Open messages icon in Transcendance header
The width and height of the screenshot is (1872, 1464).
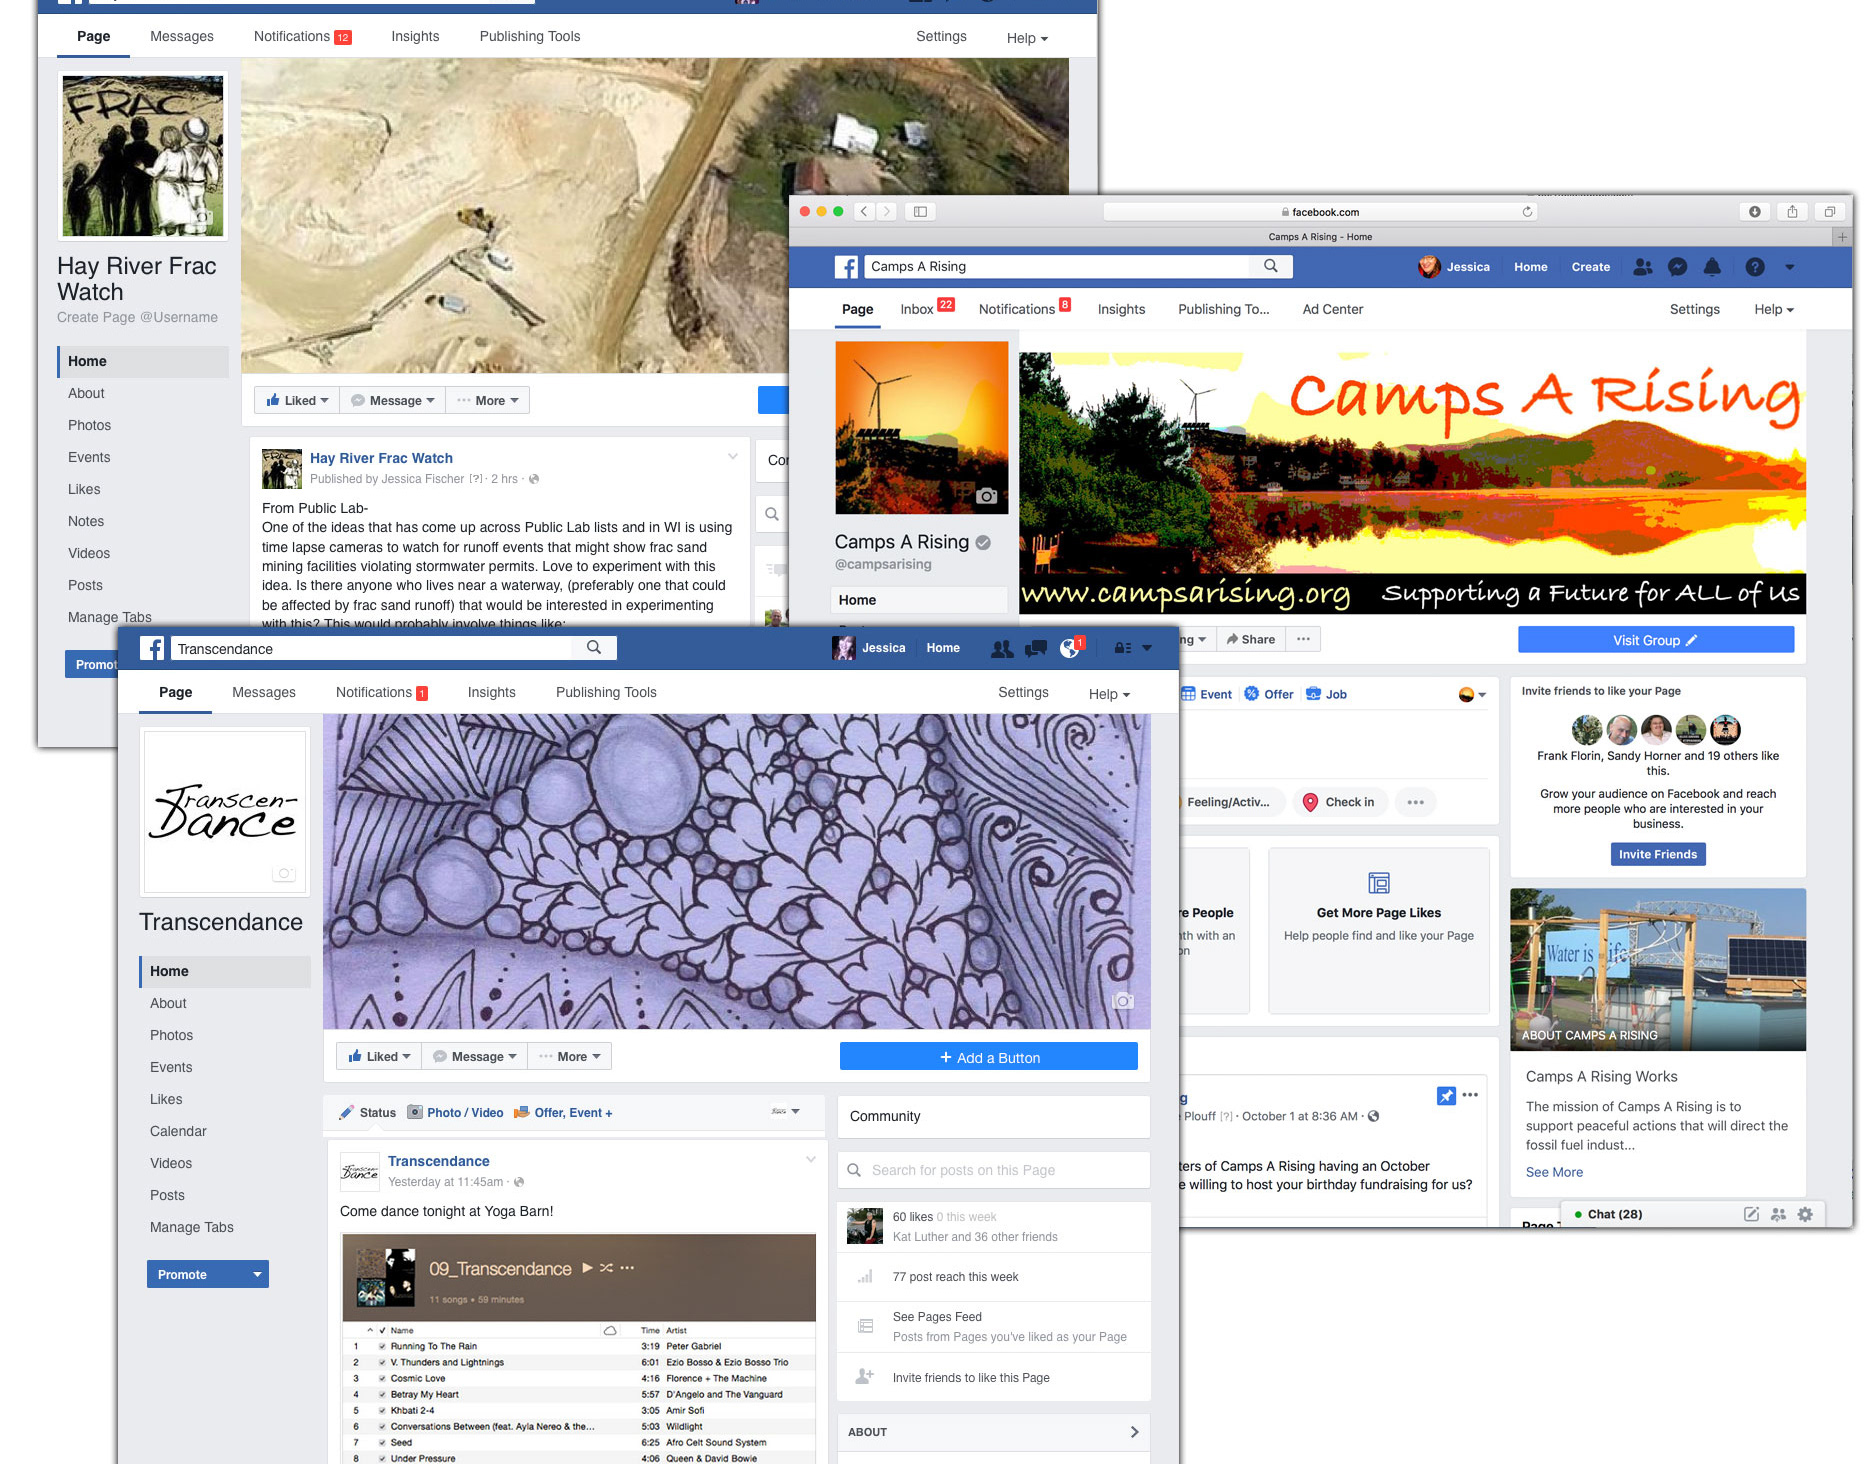tap(1036, 648)
